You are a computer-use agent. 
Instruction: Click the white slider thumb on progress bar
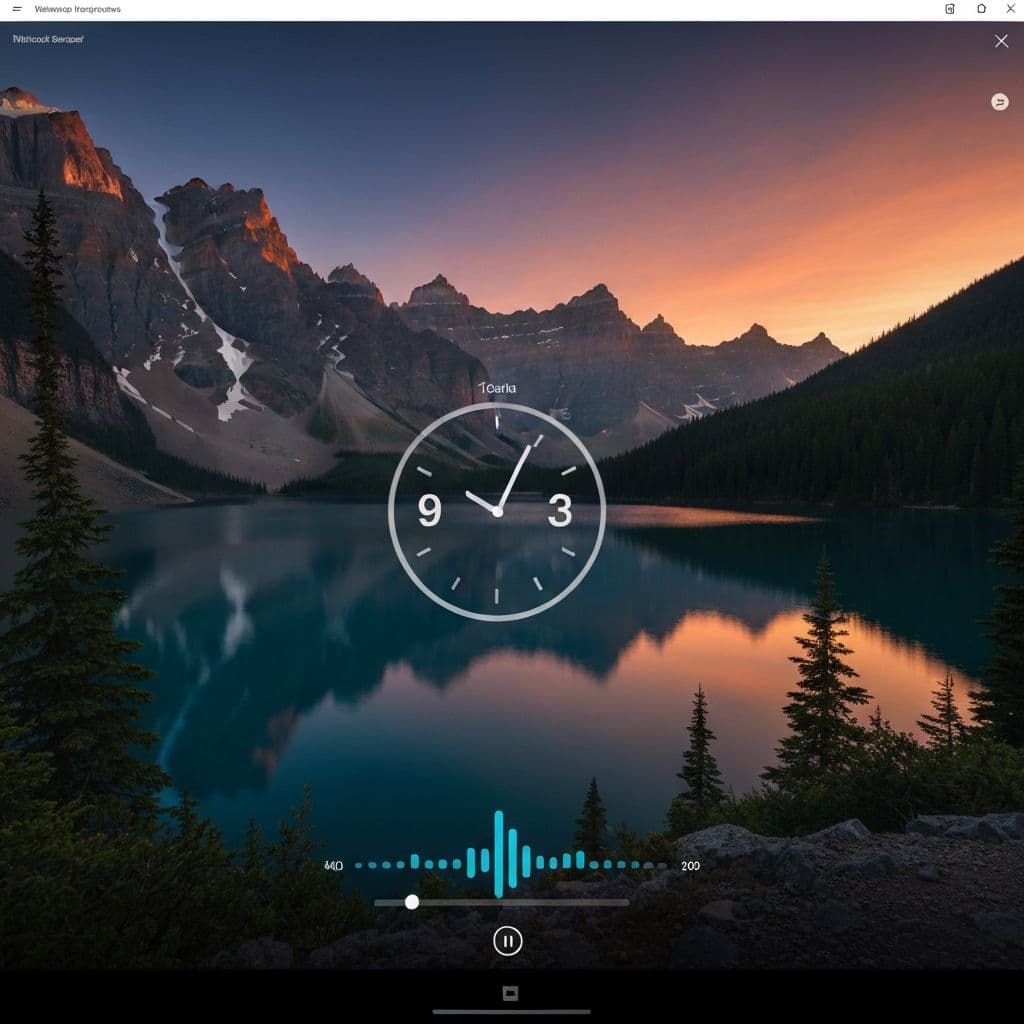(411, 902)
